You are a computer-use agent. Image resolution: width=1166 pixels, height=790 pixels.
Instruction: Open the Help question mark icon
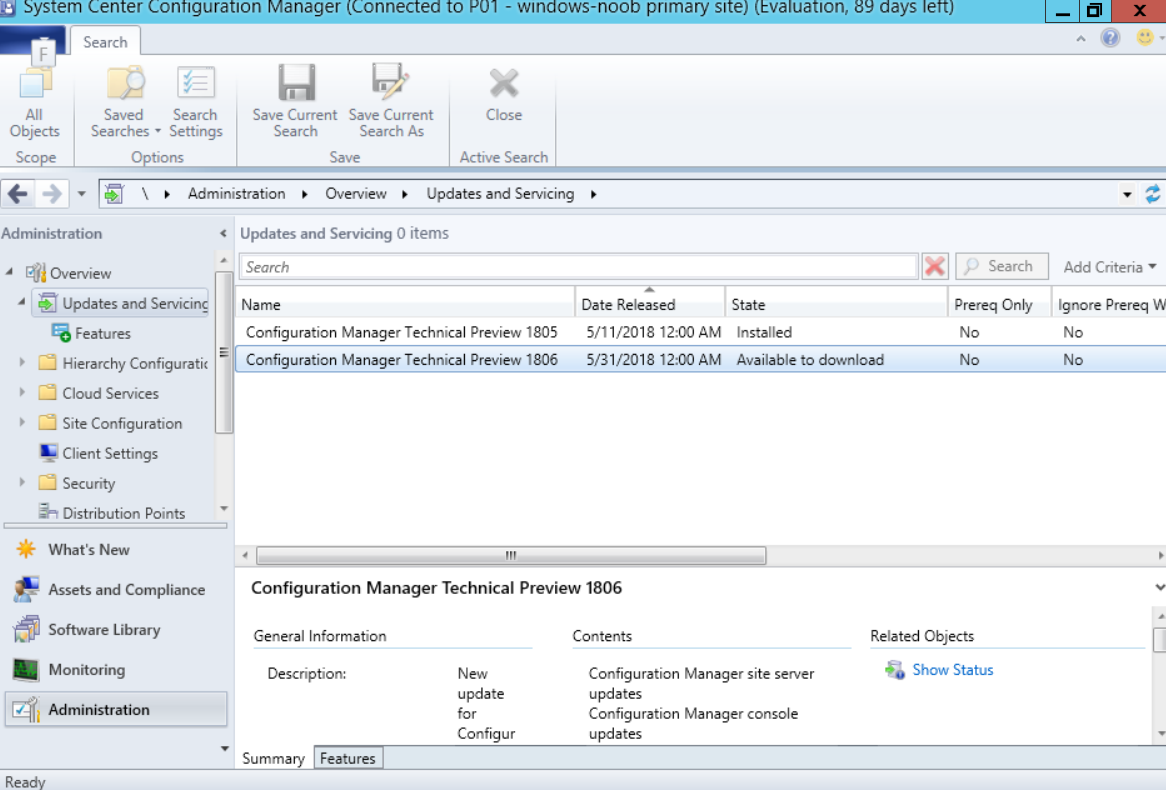click(x=1110, y=37)
